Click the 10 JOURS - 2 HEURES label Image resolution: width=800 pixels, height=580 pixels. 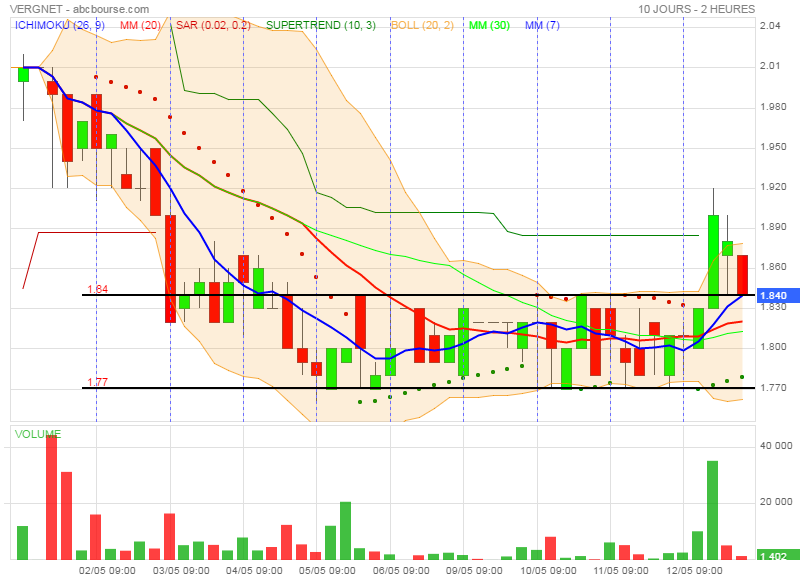(696, 9)
